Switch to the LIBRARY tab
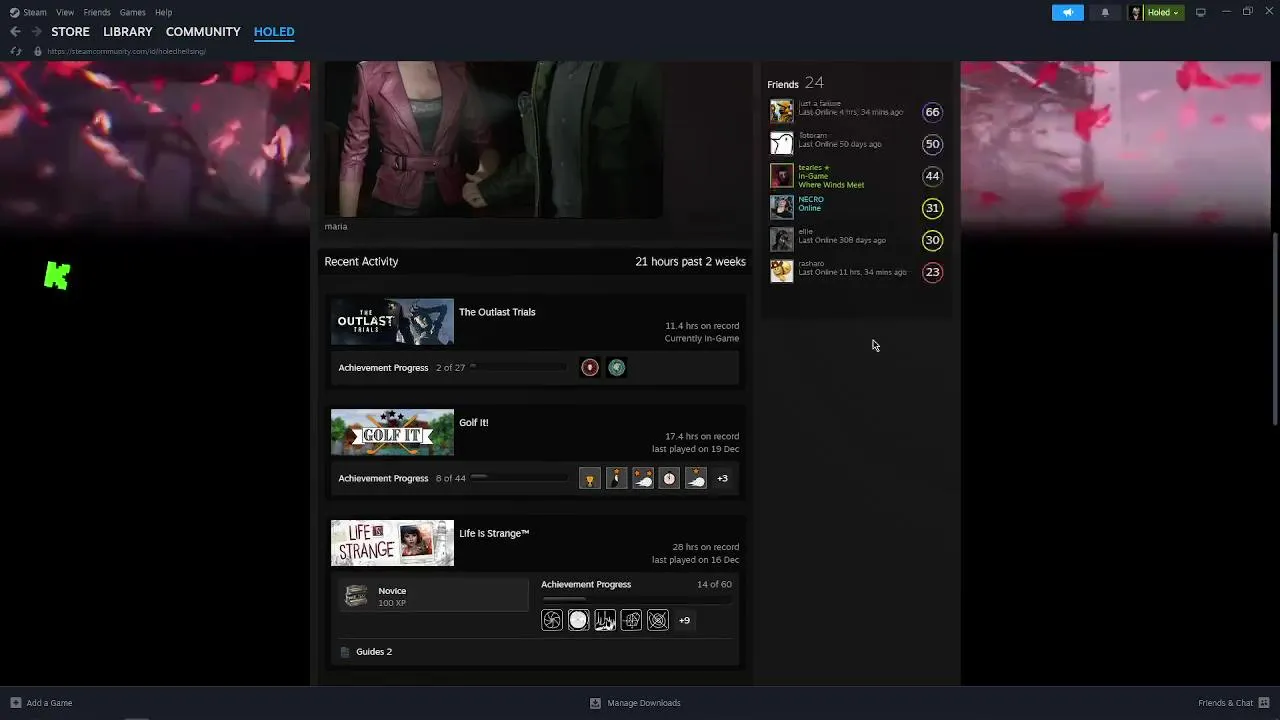Screen dimensions: 1280x720 [128, 32]
